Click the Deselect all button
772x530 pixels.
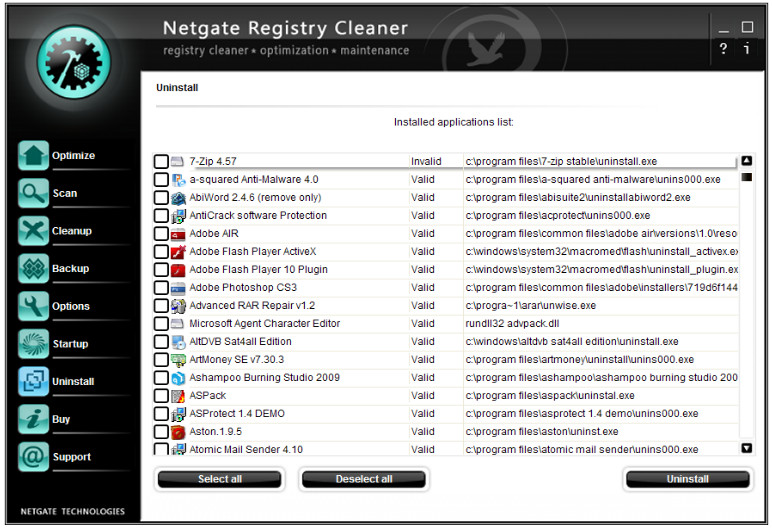364,479
